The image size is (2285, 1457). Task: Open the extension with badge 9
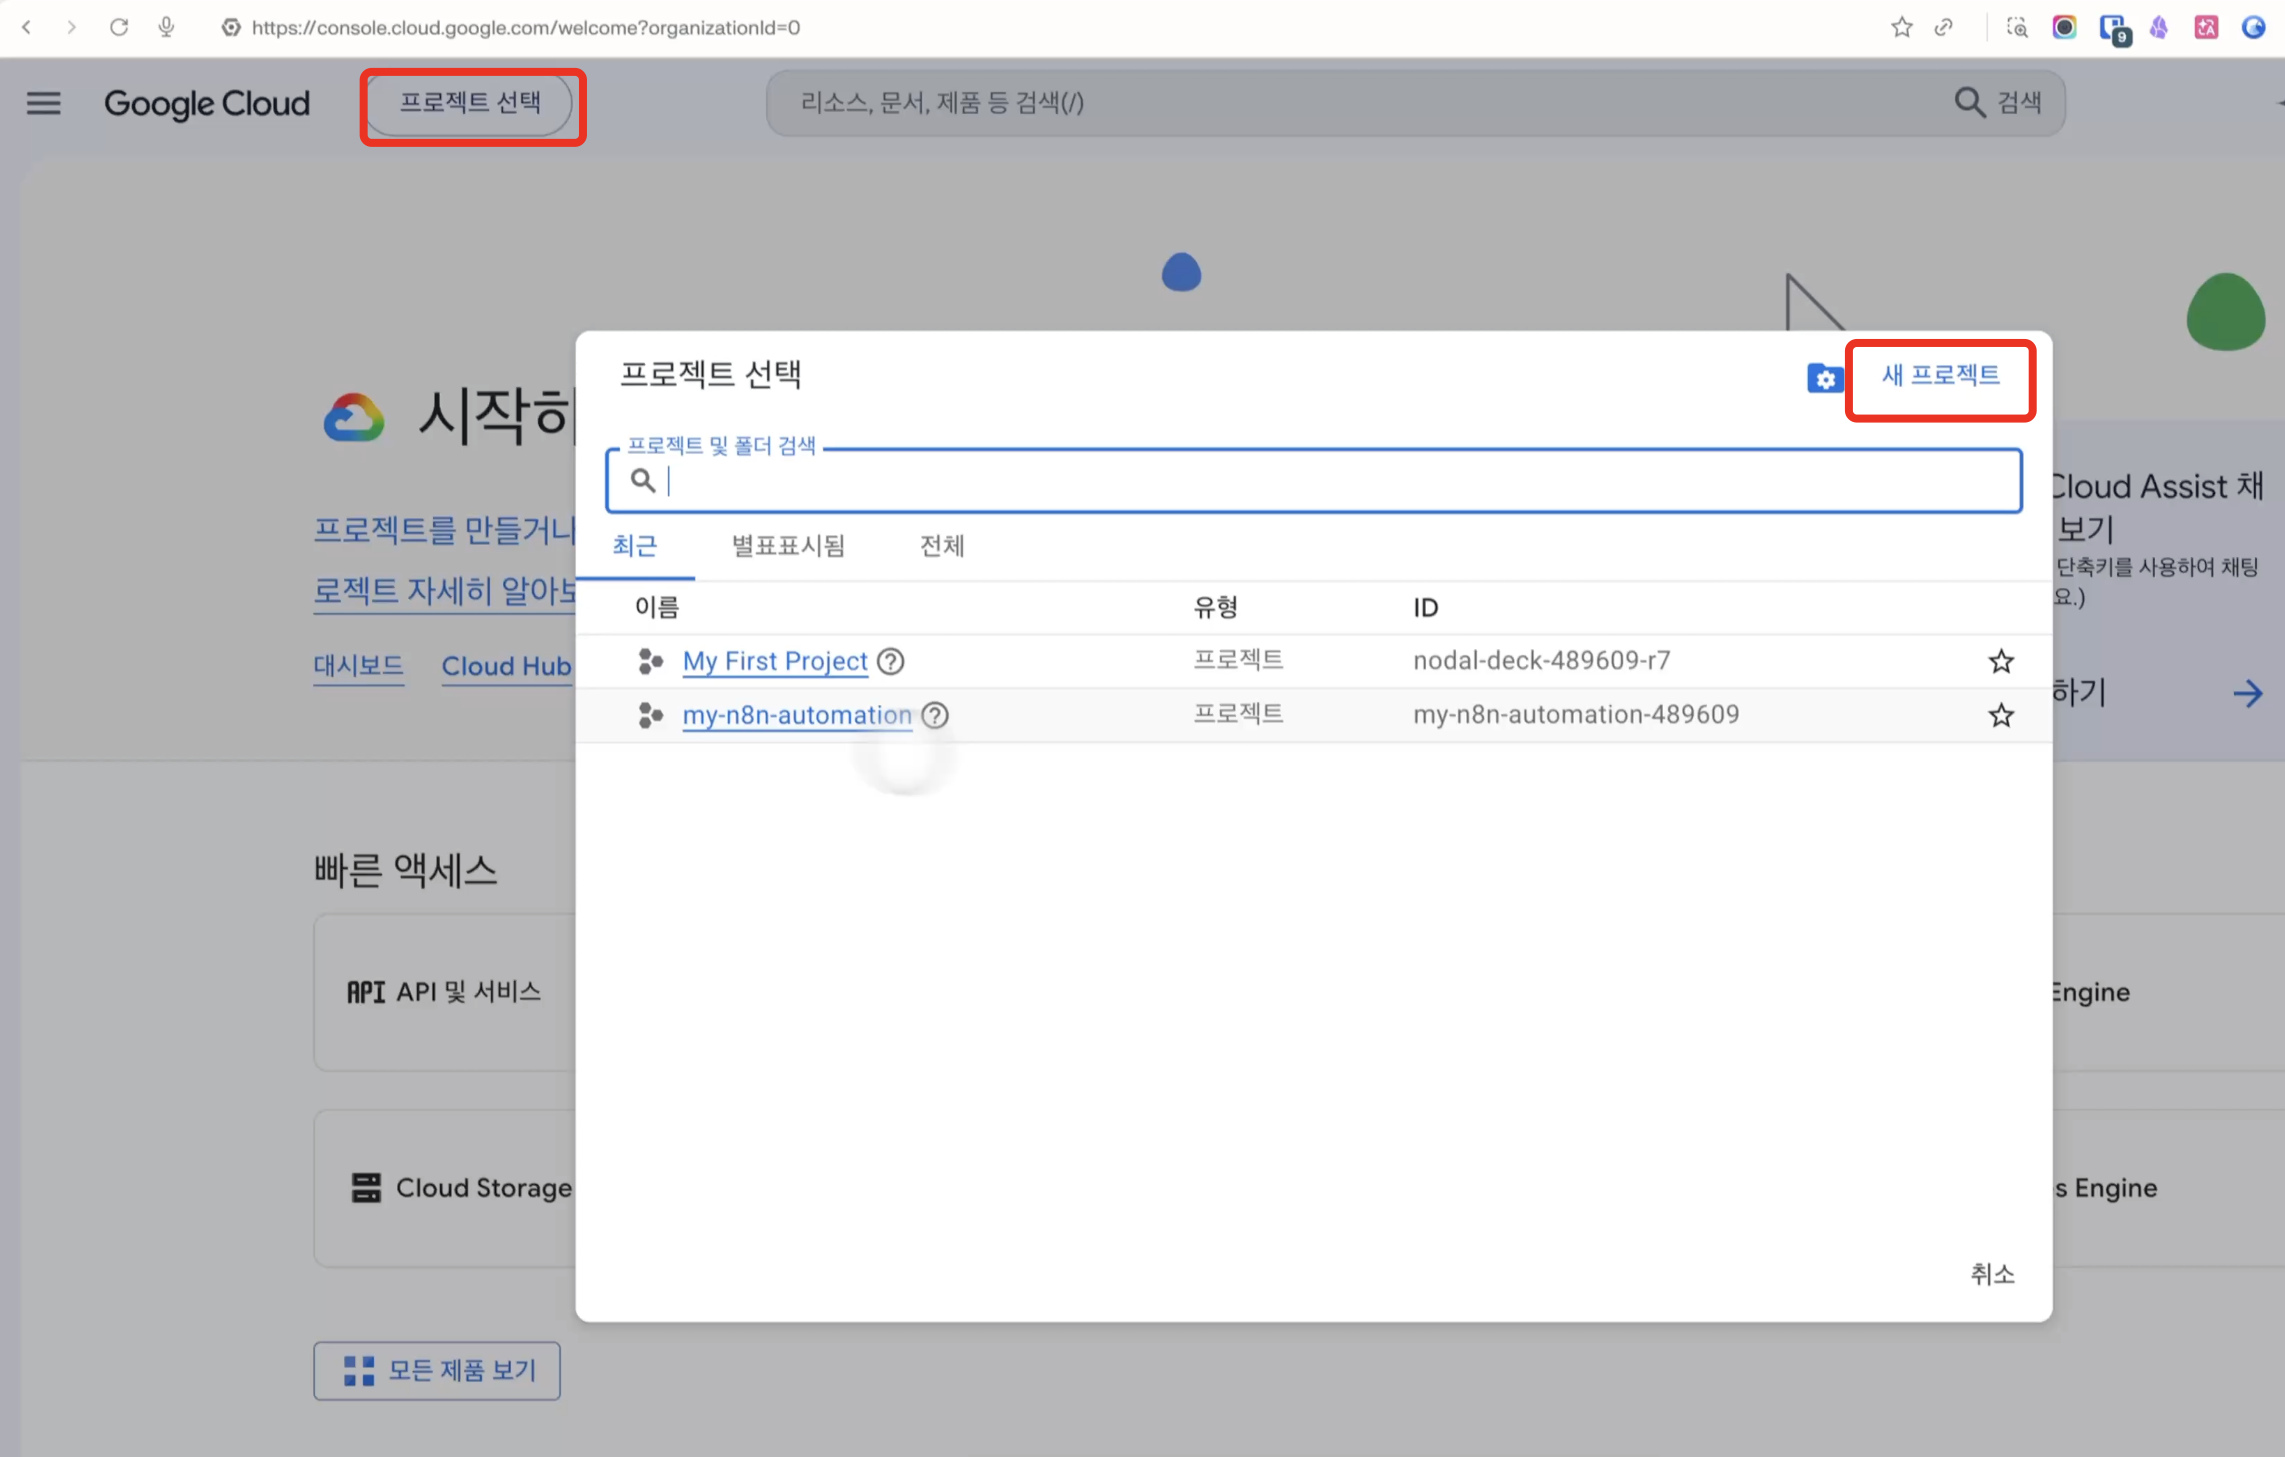click(2113, 29)
